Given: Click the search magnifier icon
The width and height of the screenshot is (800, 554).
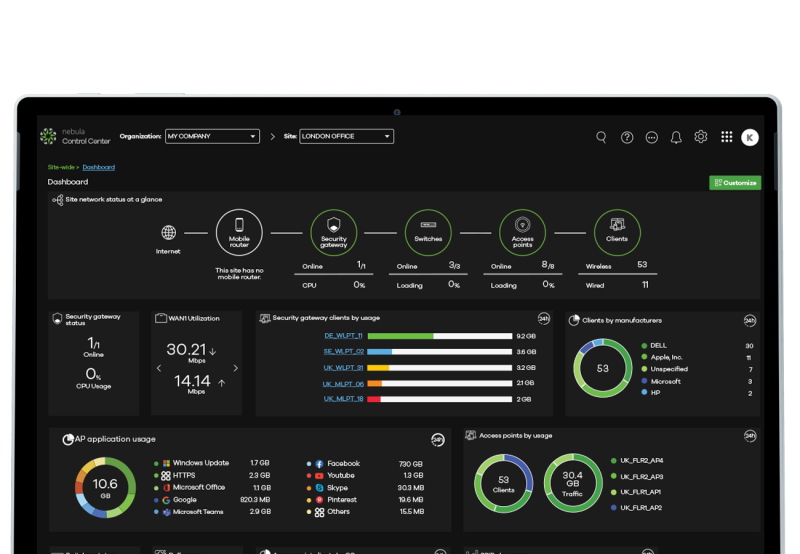Looking at the screenshot, I should pyautogui.click(x=601, y=137).
